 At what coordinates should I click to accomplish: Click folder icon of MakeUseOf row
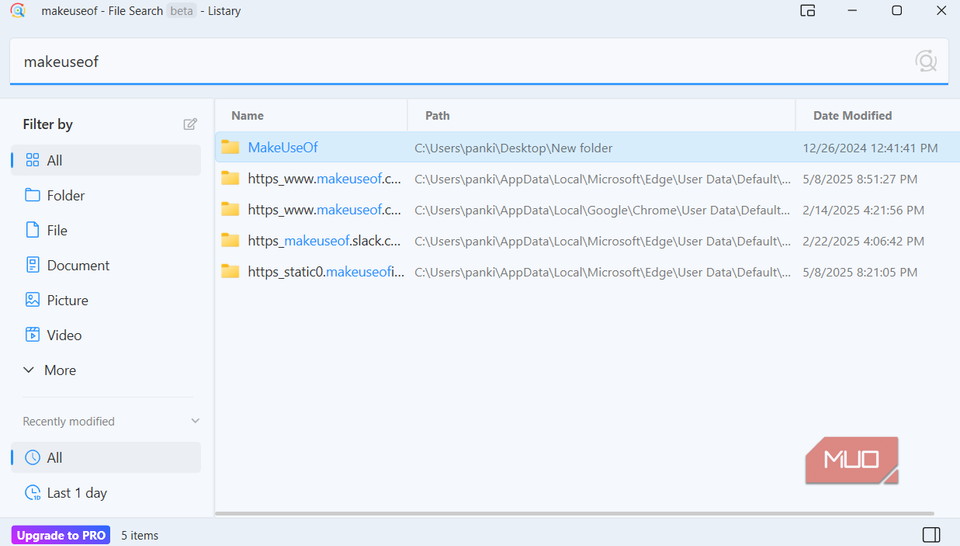tap(230, 147)
